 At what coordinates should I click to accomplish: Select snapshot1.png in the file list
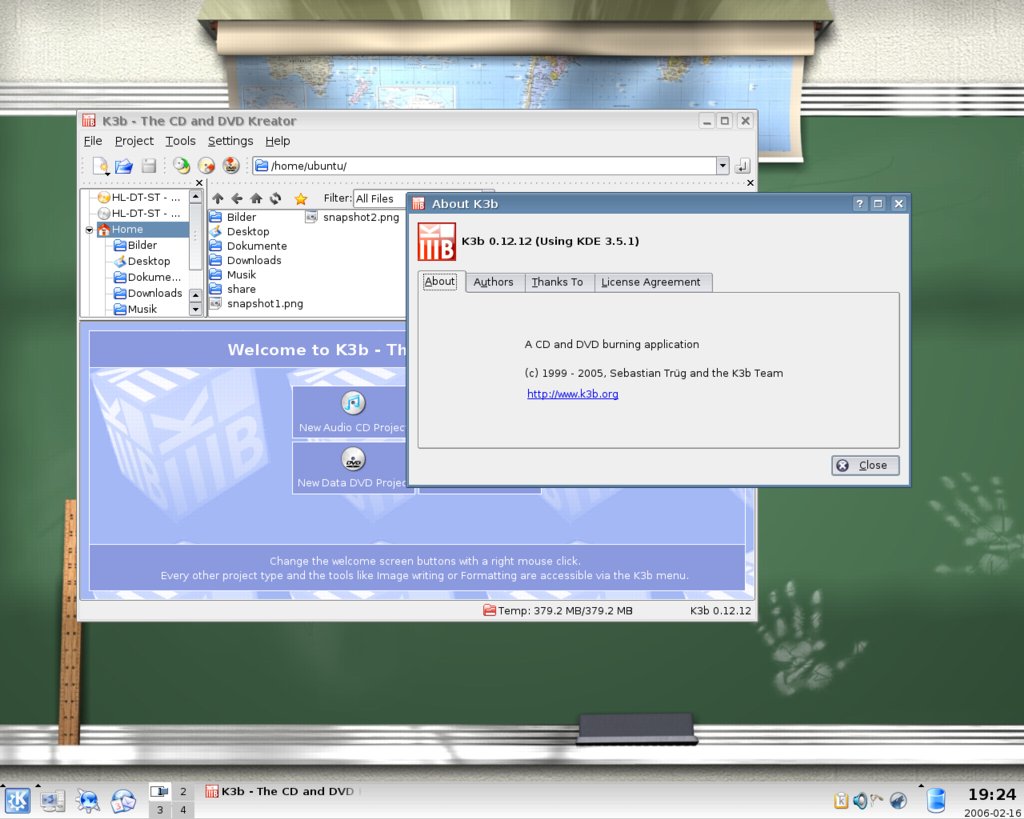click(256, 304)
